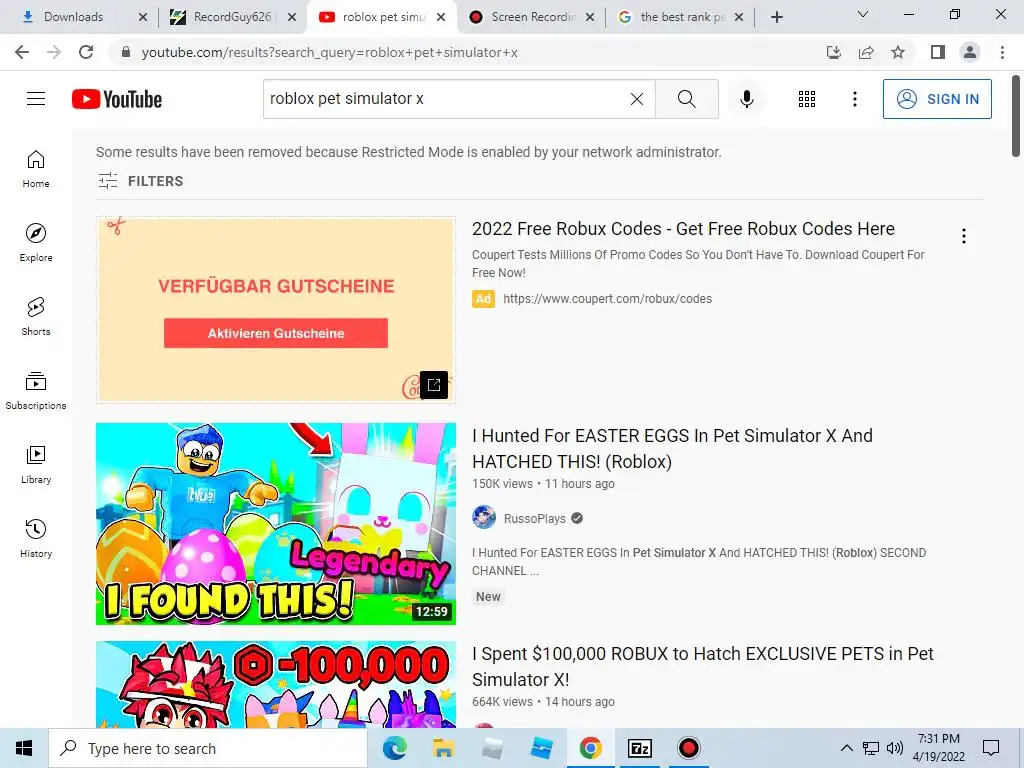Play the Easter Eggs video thumbnail
Viewport: 1024px width, 768px height.
pos(276,524)
